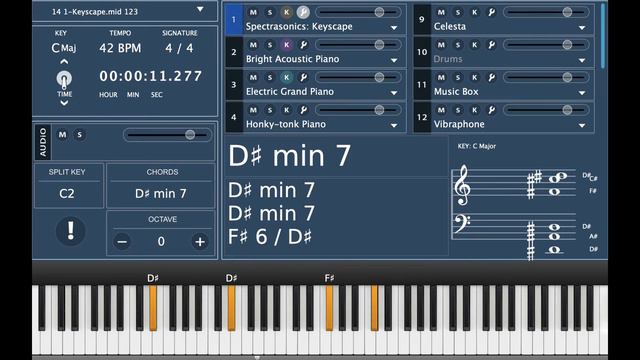Click the Celesta track volume slider
640x360 pixels.
[x=546, y=12]
